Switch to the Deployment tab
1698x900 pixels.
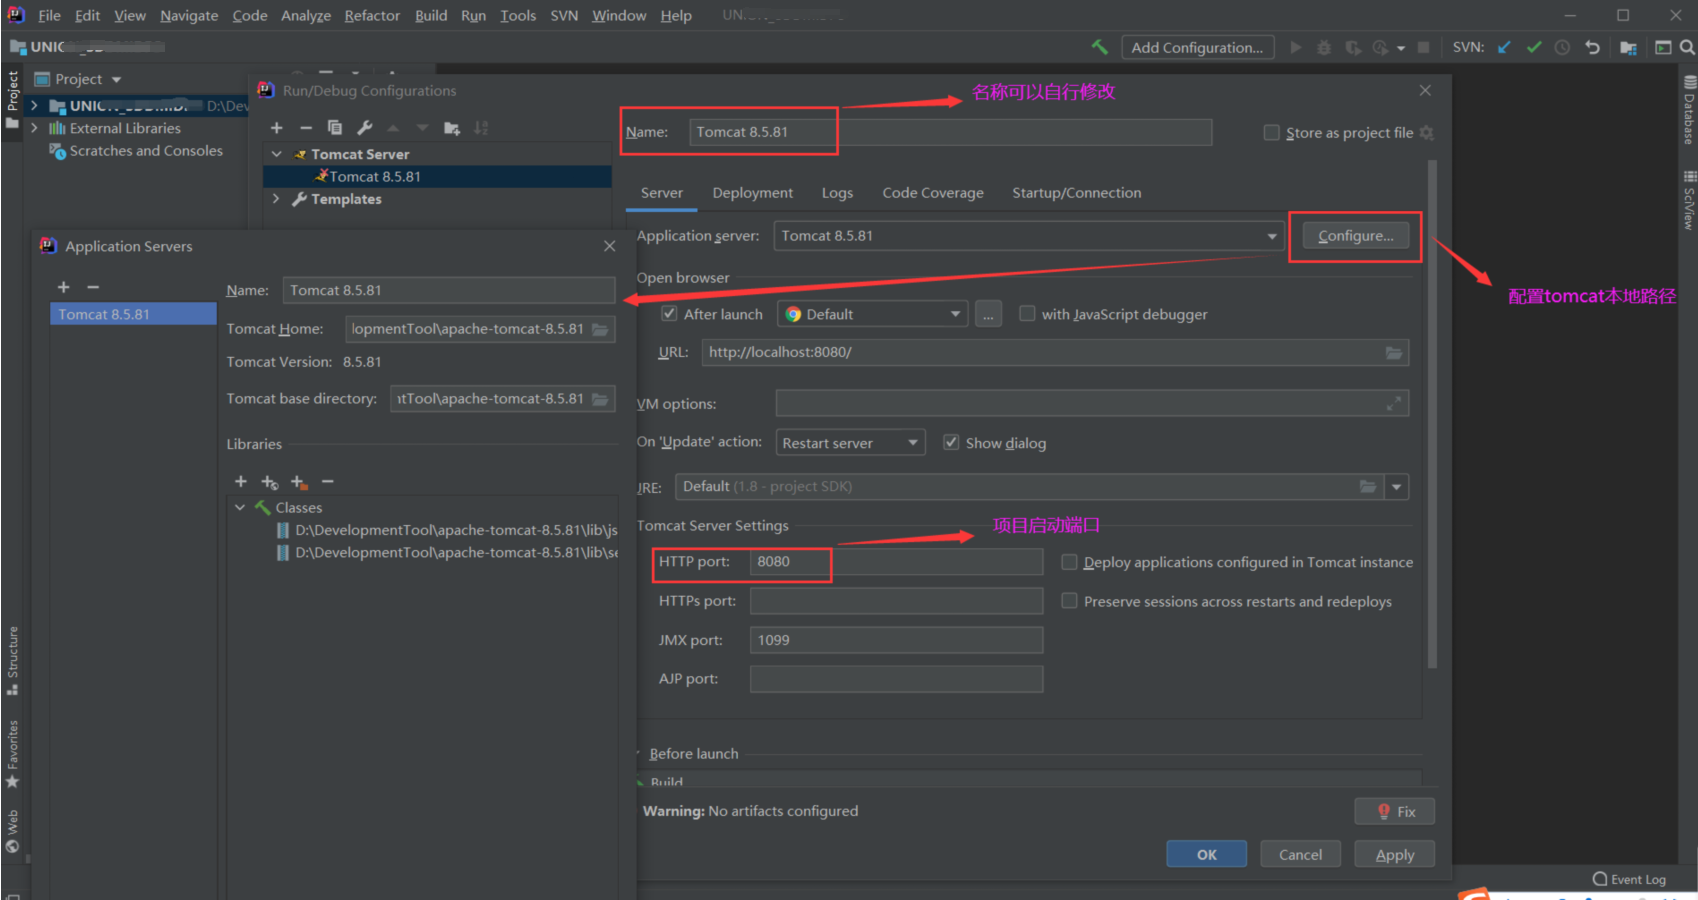coord(752,193)
